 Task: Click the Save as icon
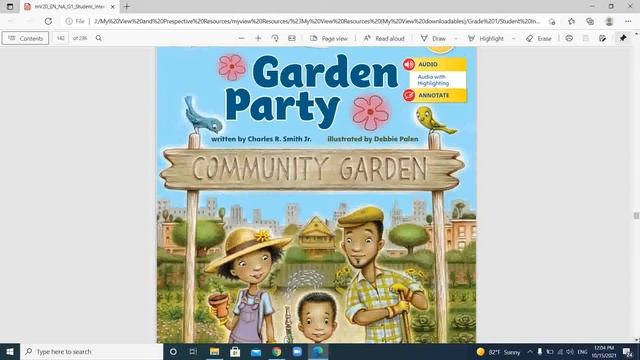(x=602, y=38)
